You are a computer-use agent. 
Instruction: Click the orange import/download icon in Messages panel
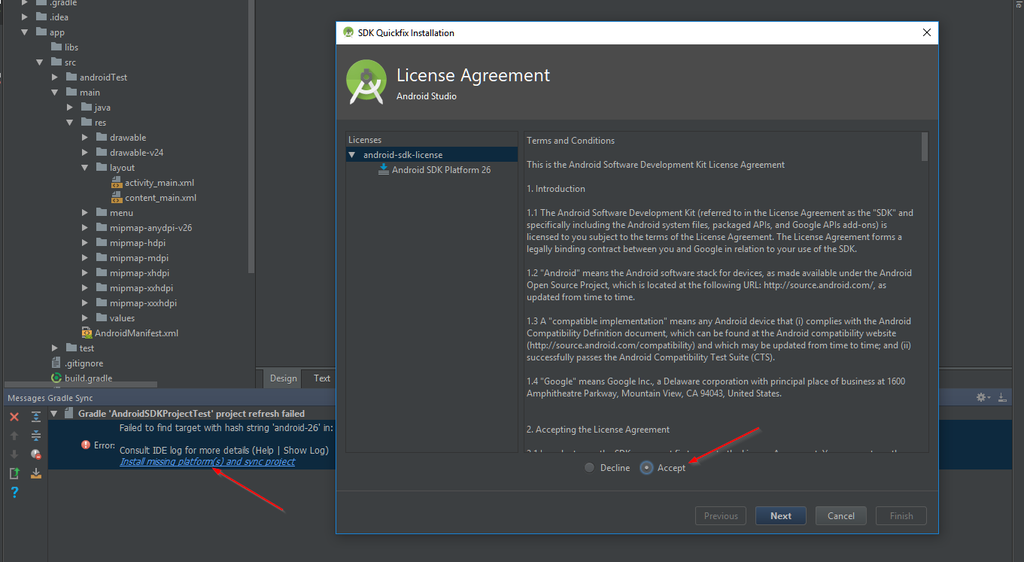pyautogui.click(x=36, y=473)
